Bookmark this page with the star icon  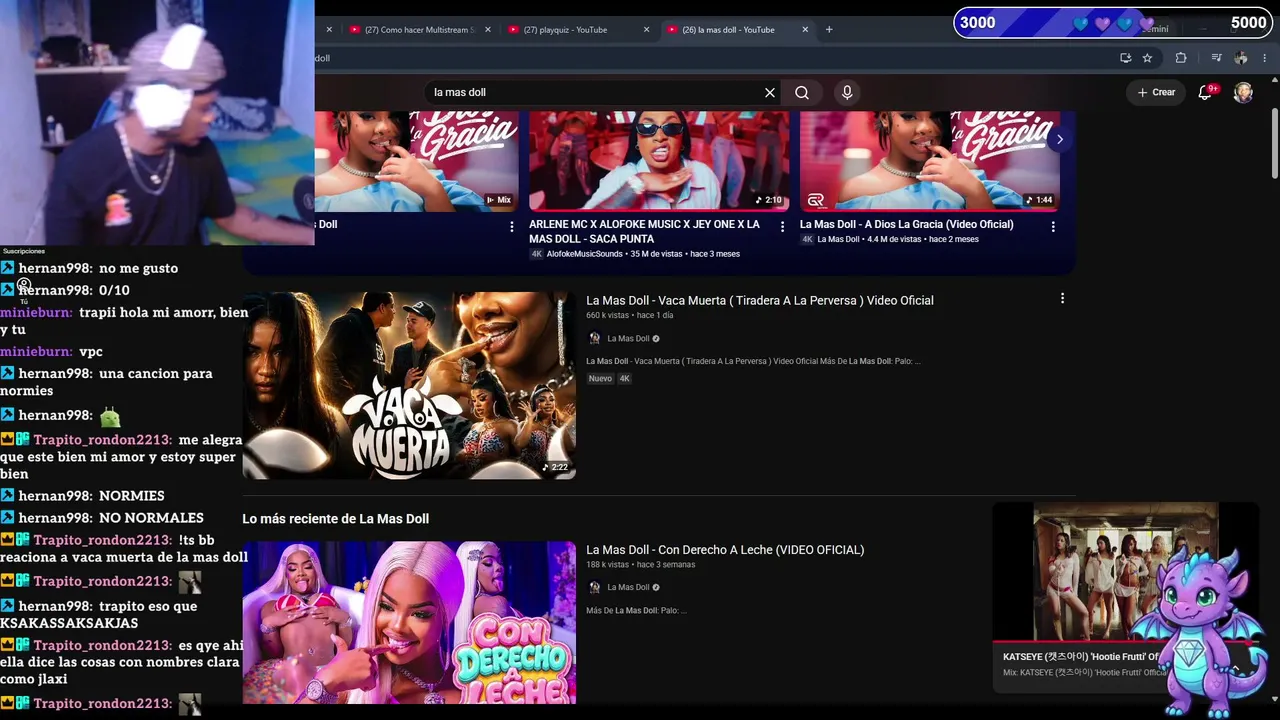[1147, 58]
